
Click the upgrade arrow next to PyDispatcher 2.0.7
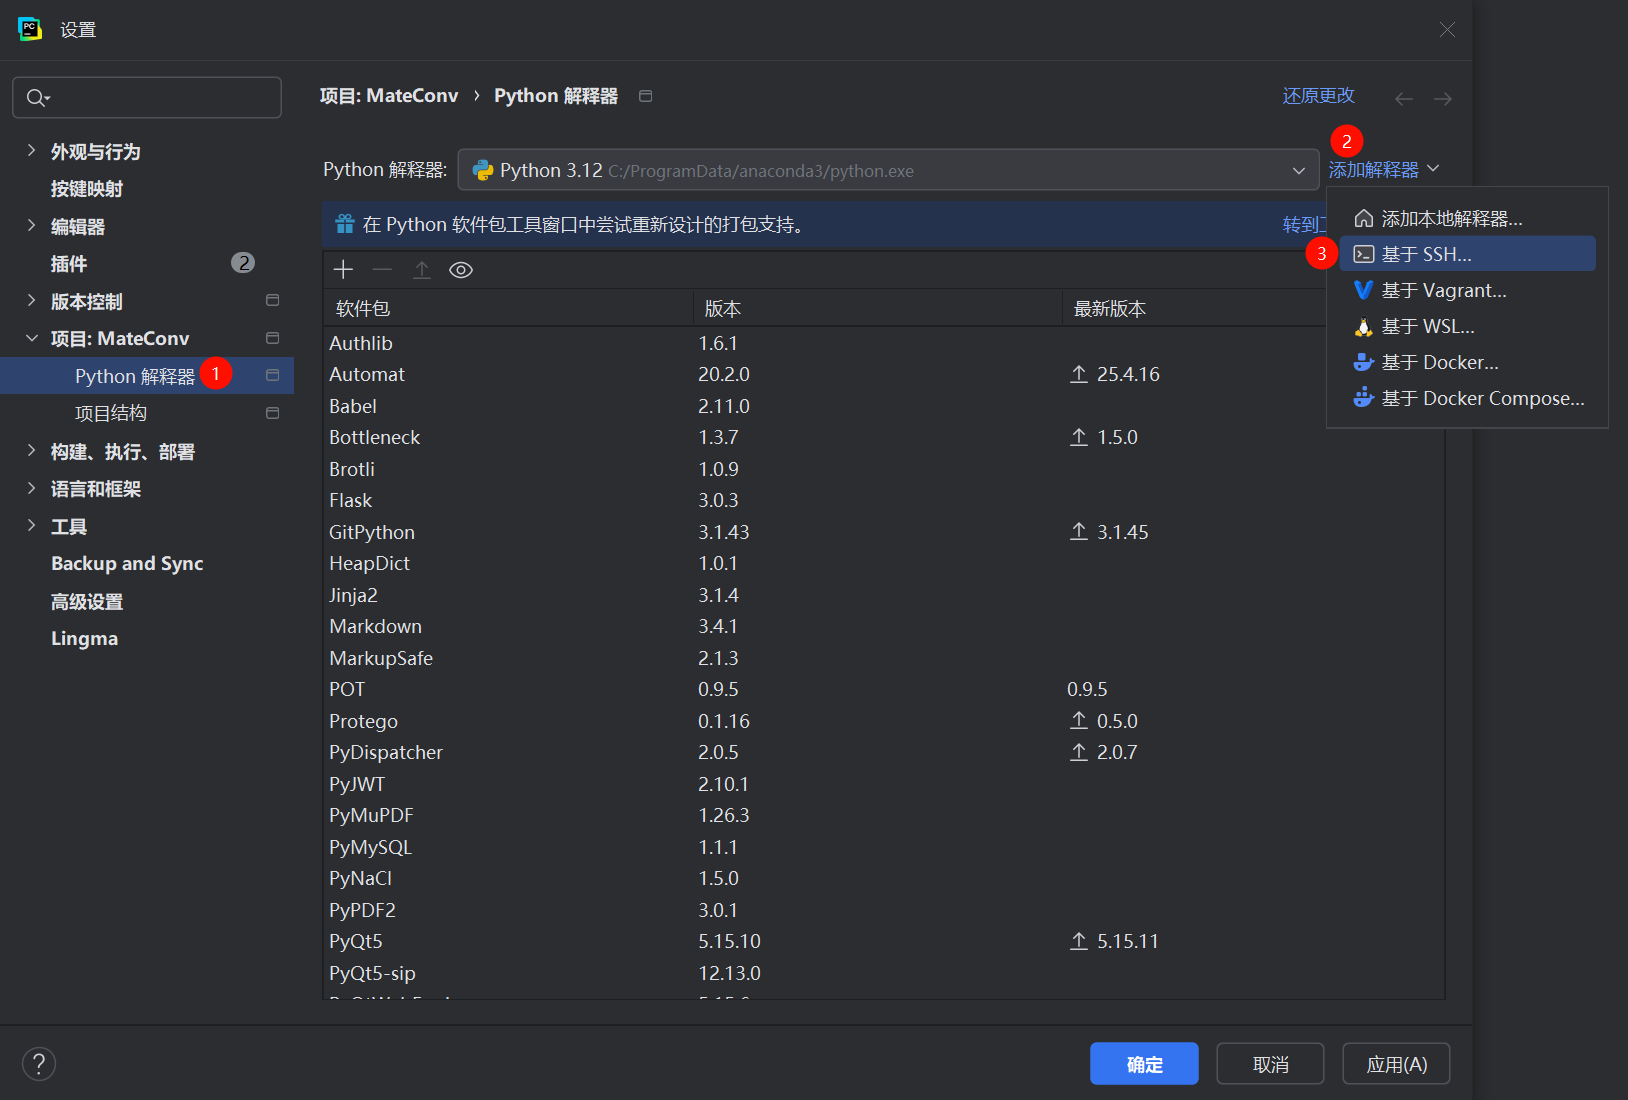[1079, 752]
